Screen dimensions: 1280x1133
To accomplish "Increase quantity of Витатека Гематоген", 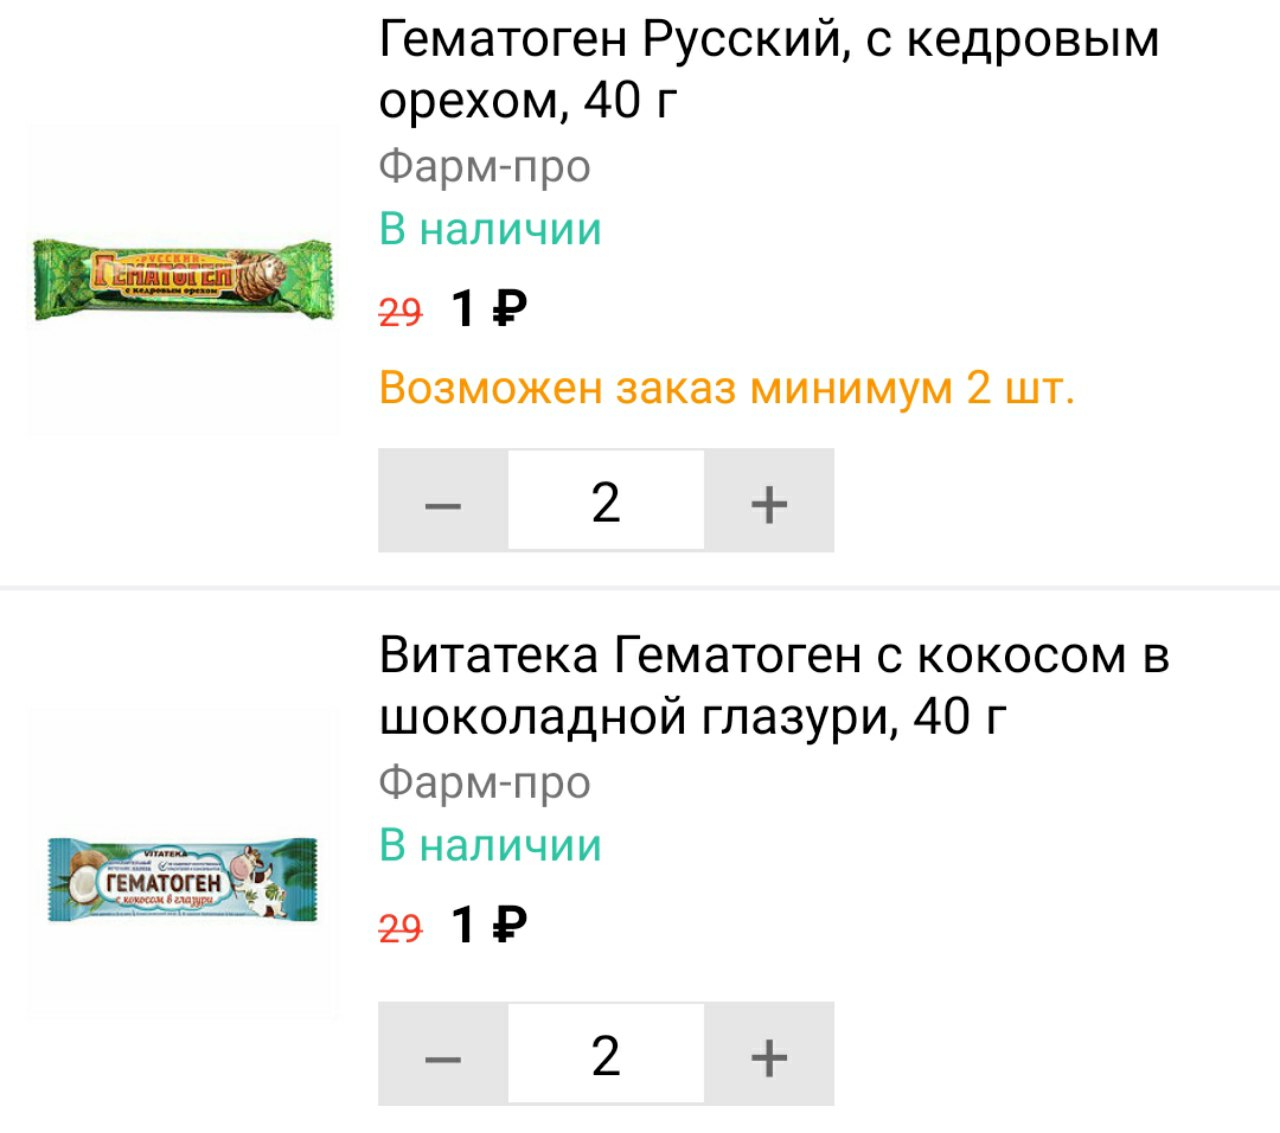I will [769, 1055].
